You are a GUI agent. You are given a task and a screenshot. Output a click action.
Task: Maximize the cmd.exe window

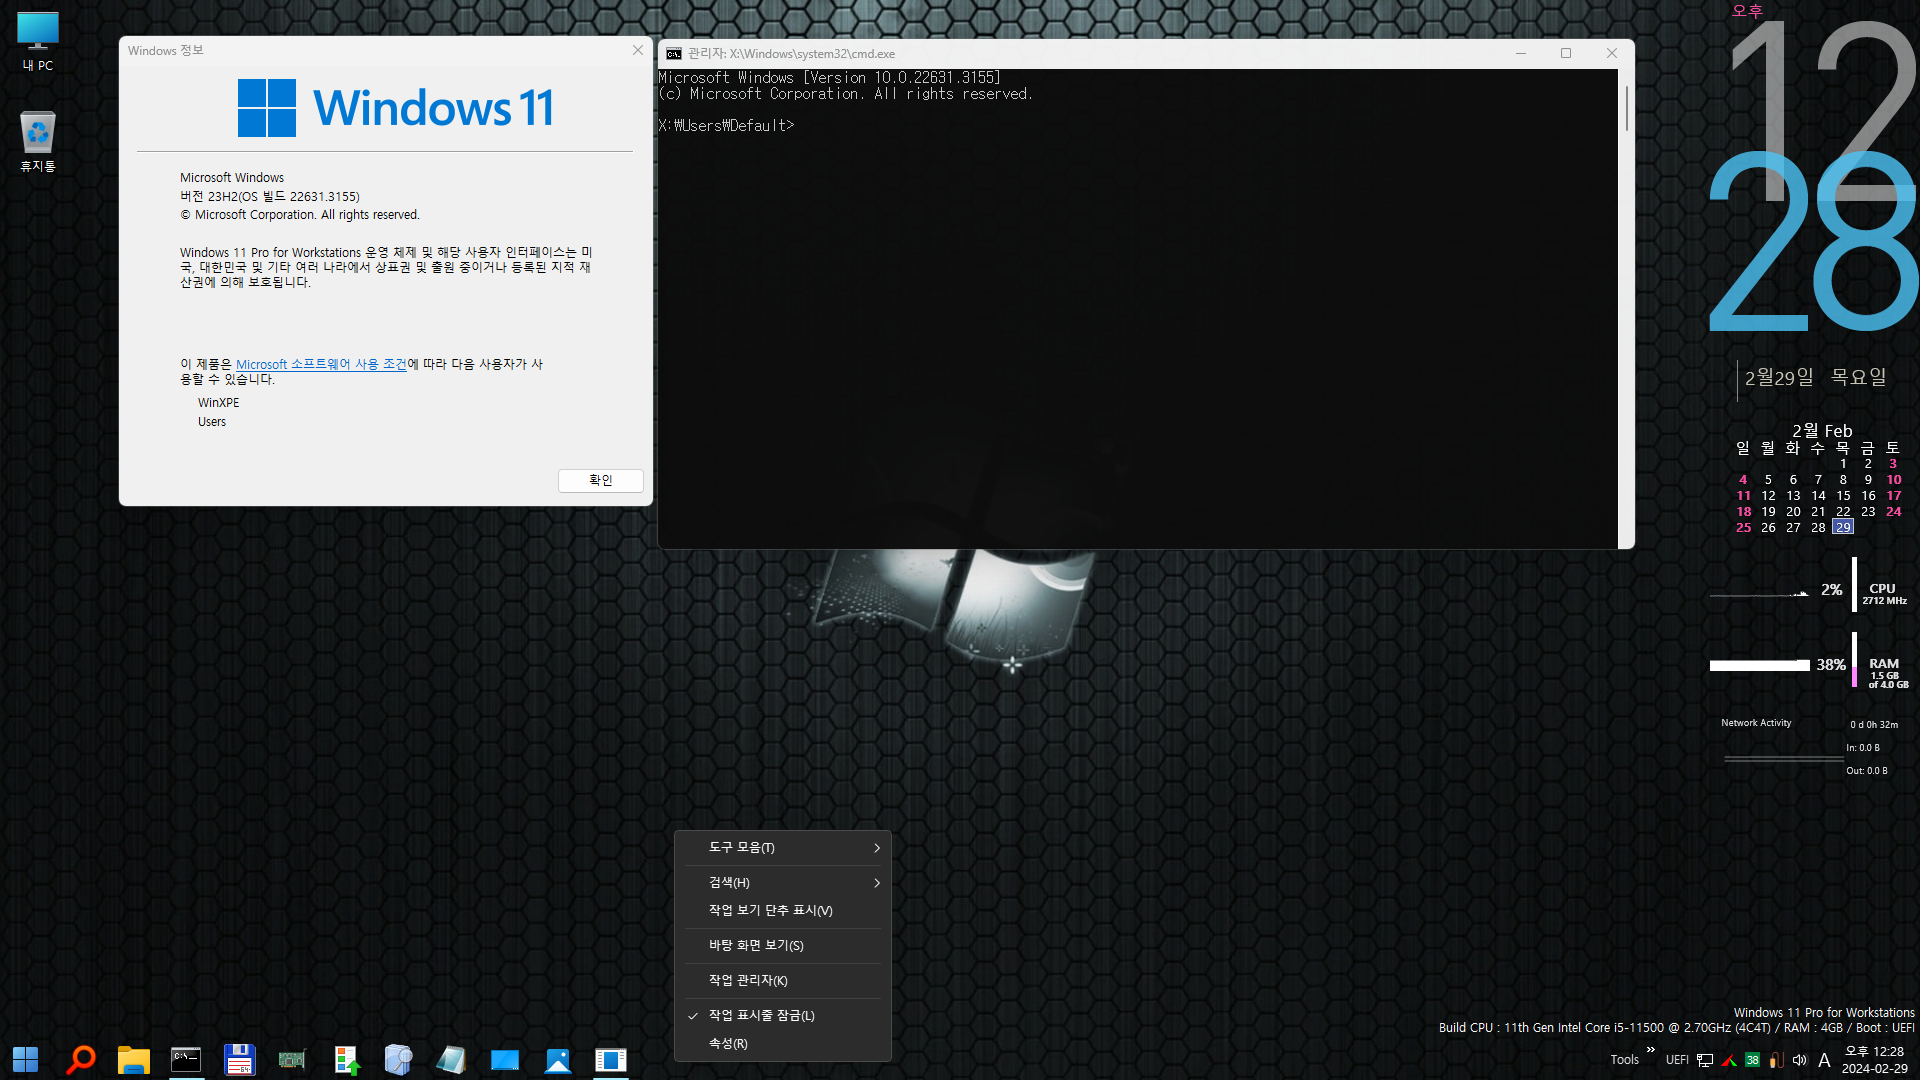1566,53
